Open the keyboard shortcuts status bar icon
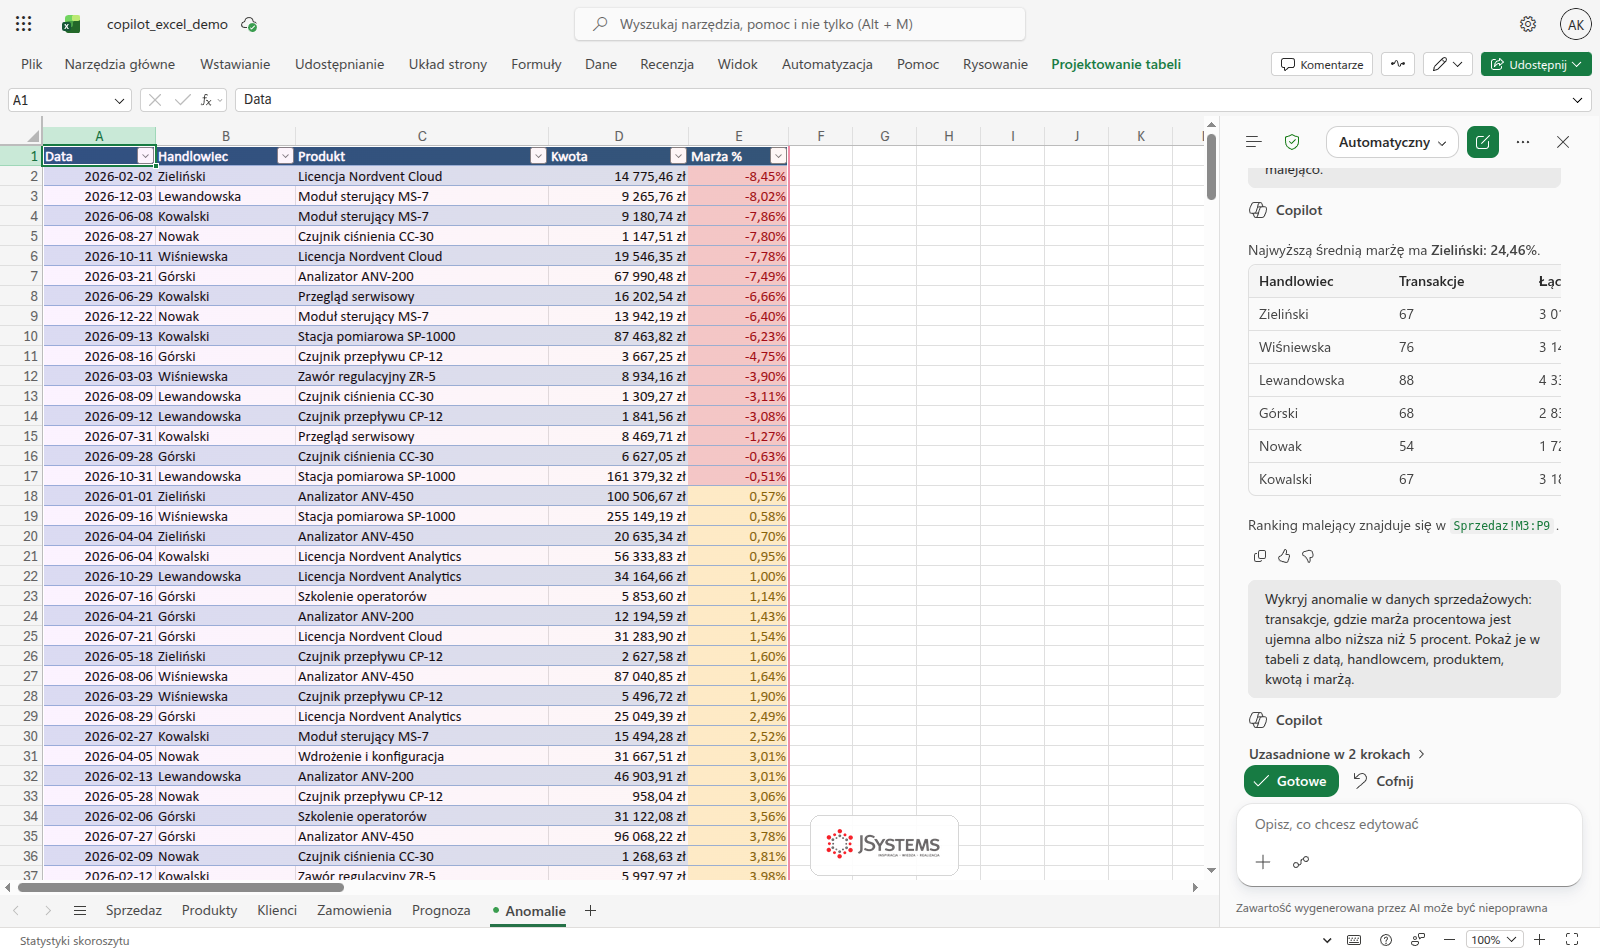Image resolution: width=1600 pixels, height=950 pixels. coord(1354,939)
